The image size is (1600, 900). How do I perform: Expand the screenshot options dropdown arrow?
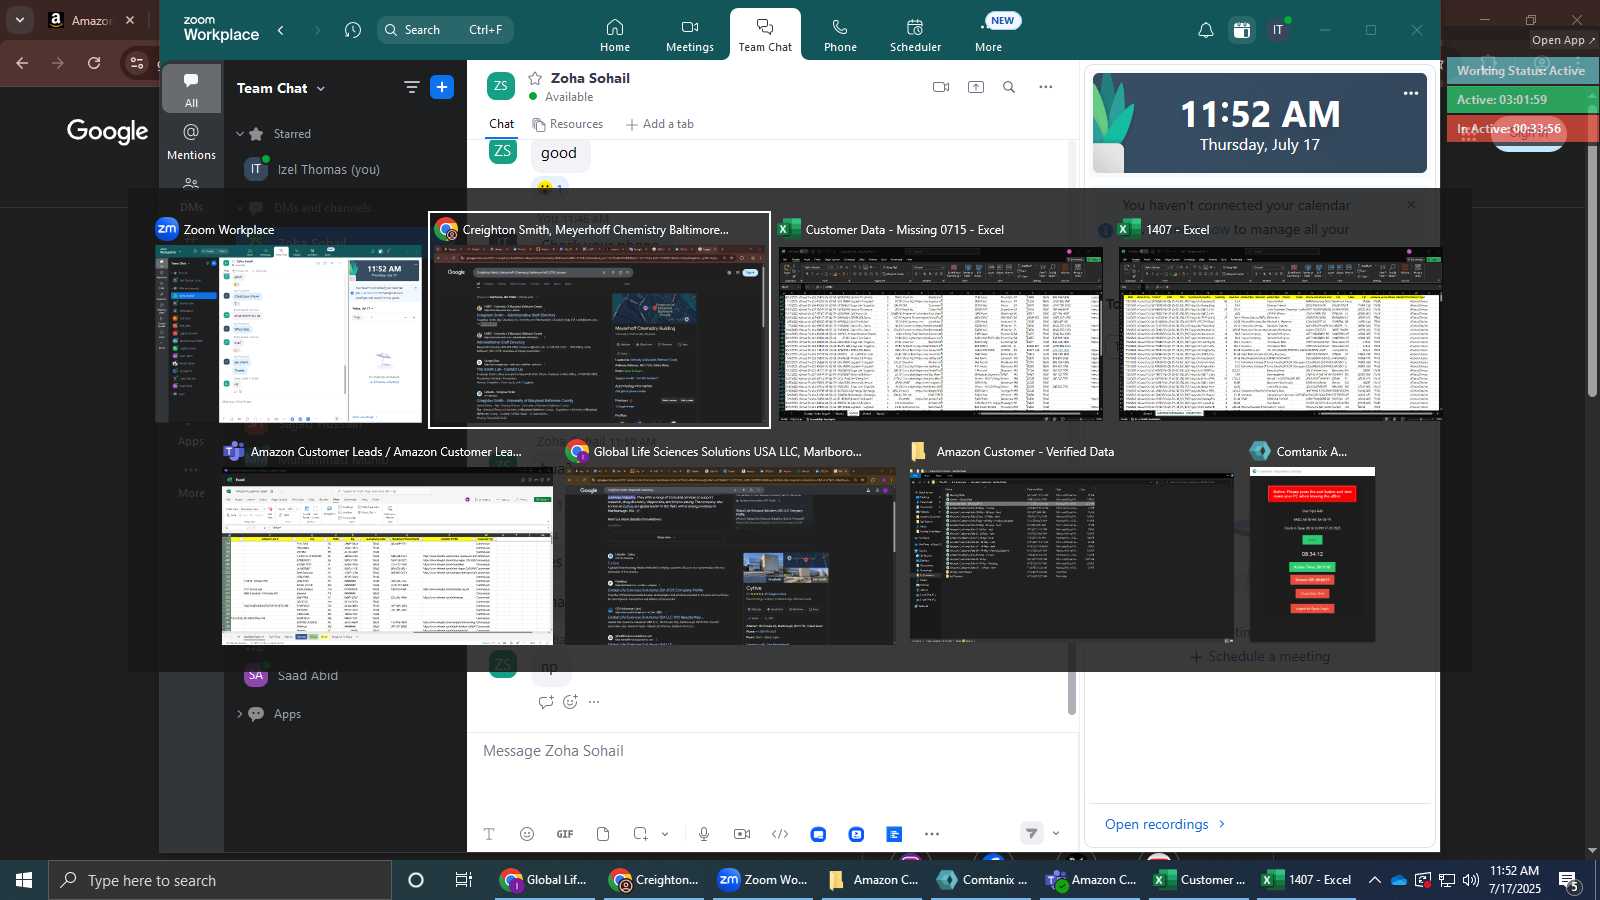click(x=665, y=834)
